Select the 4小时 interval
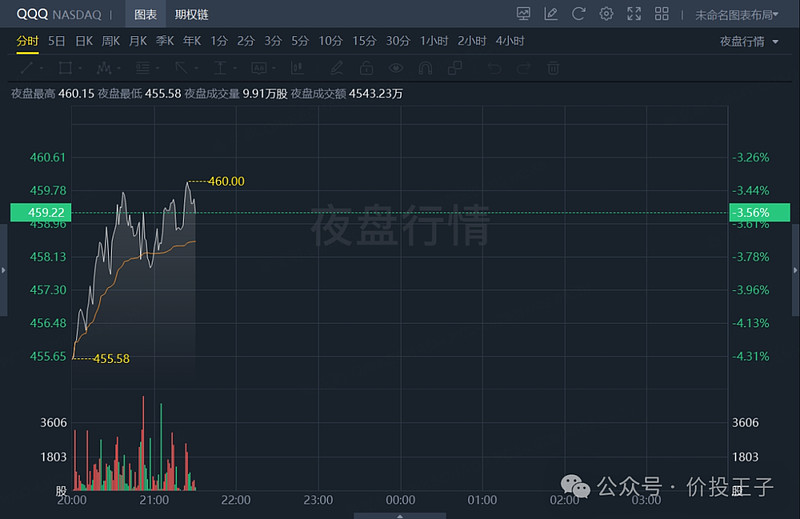The width and height of the screenshot is (800, 519). pyautogui.click(x=510, y=41)
